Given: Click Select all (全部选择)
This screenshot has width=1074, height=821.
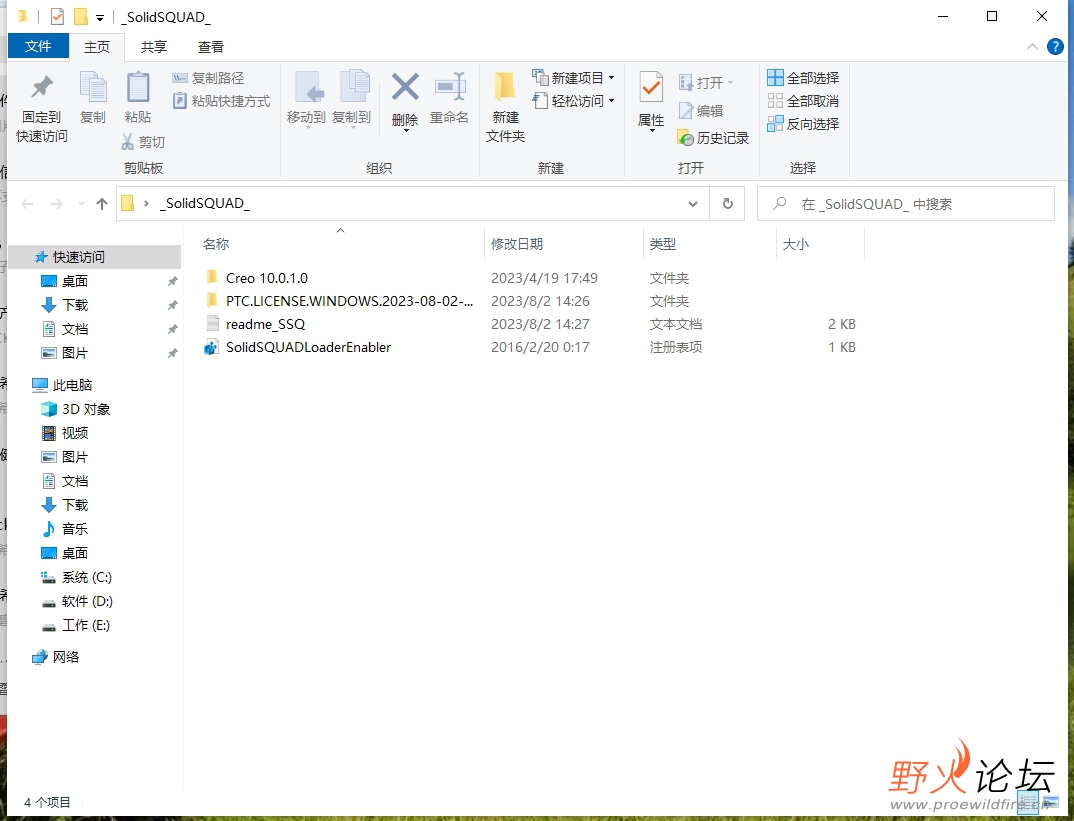Looking at the screenshot, I should (803, 78).
